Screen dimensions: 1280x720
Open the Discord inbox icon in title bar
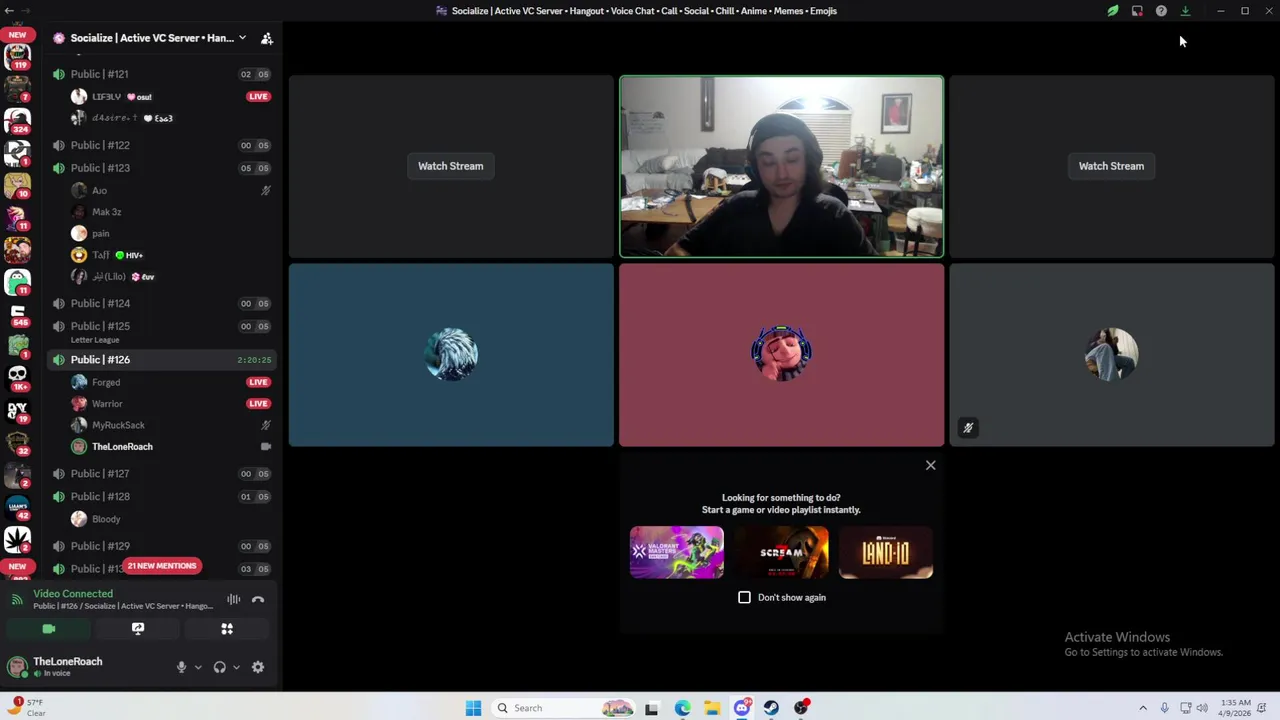(x=1137, y=11)
